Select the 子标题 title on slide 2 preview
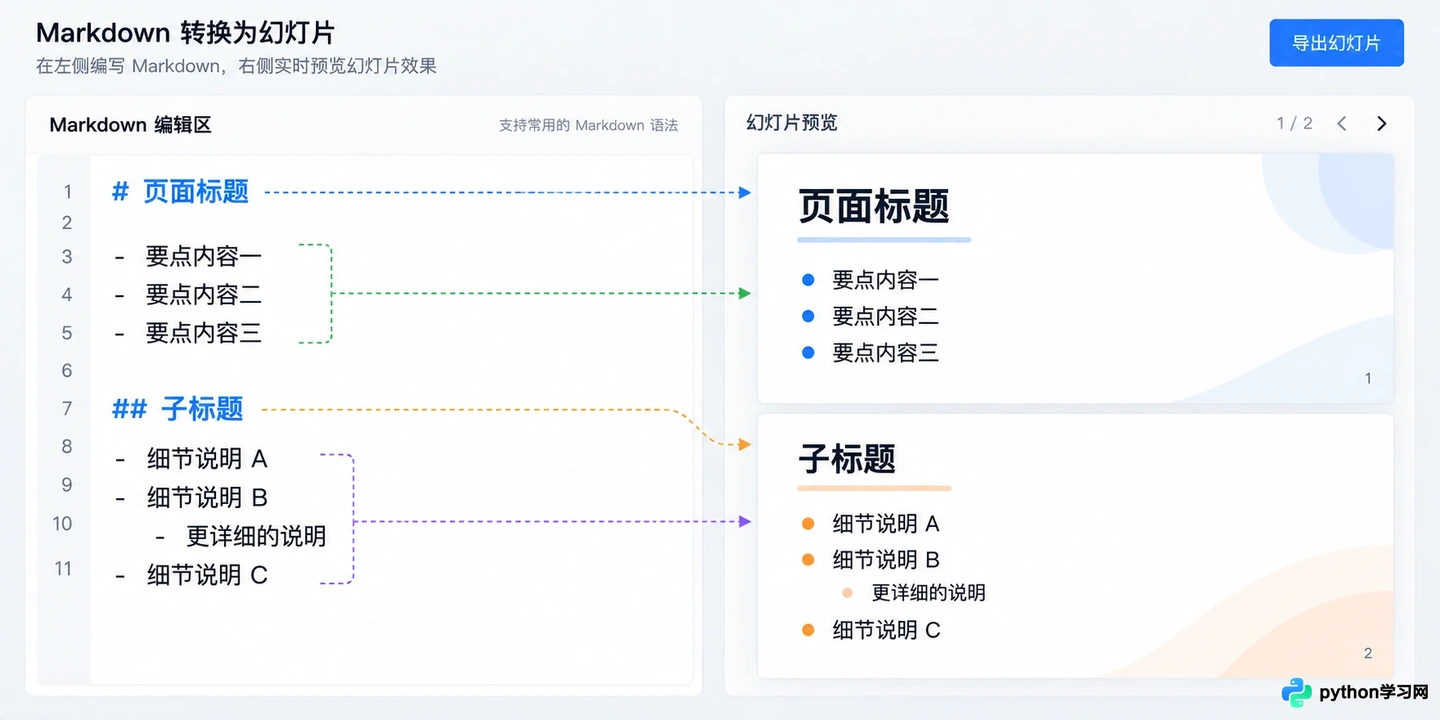 tap(847, 459)
